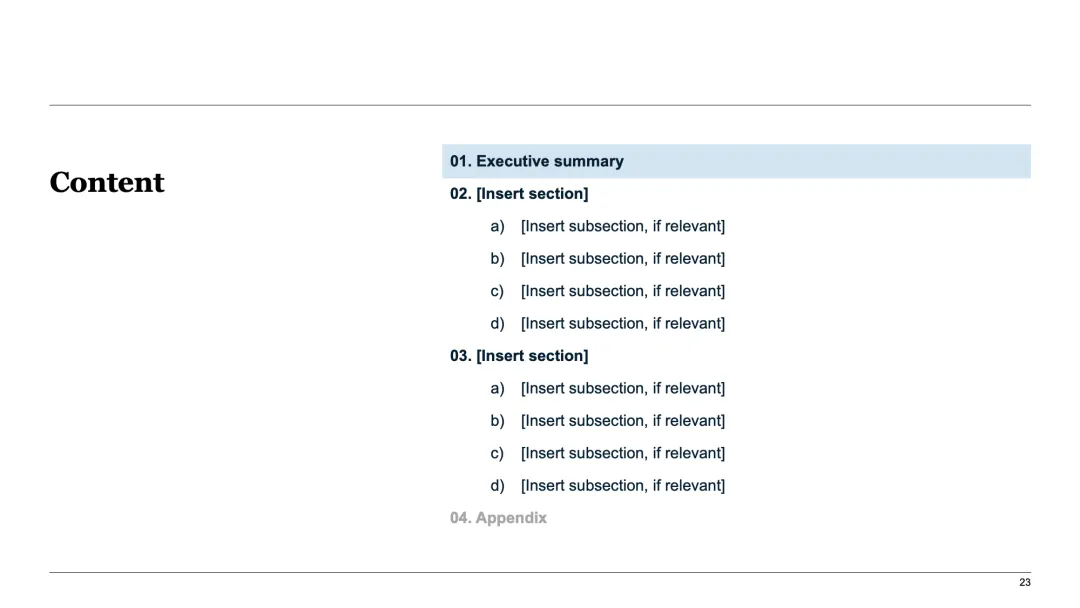Viewport: 1080px width, 608px height.
Task: Click the 02. [Insert section] heading
Action: [x=519, y=194]
